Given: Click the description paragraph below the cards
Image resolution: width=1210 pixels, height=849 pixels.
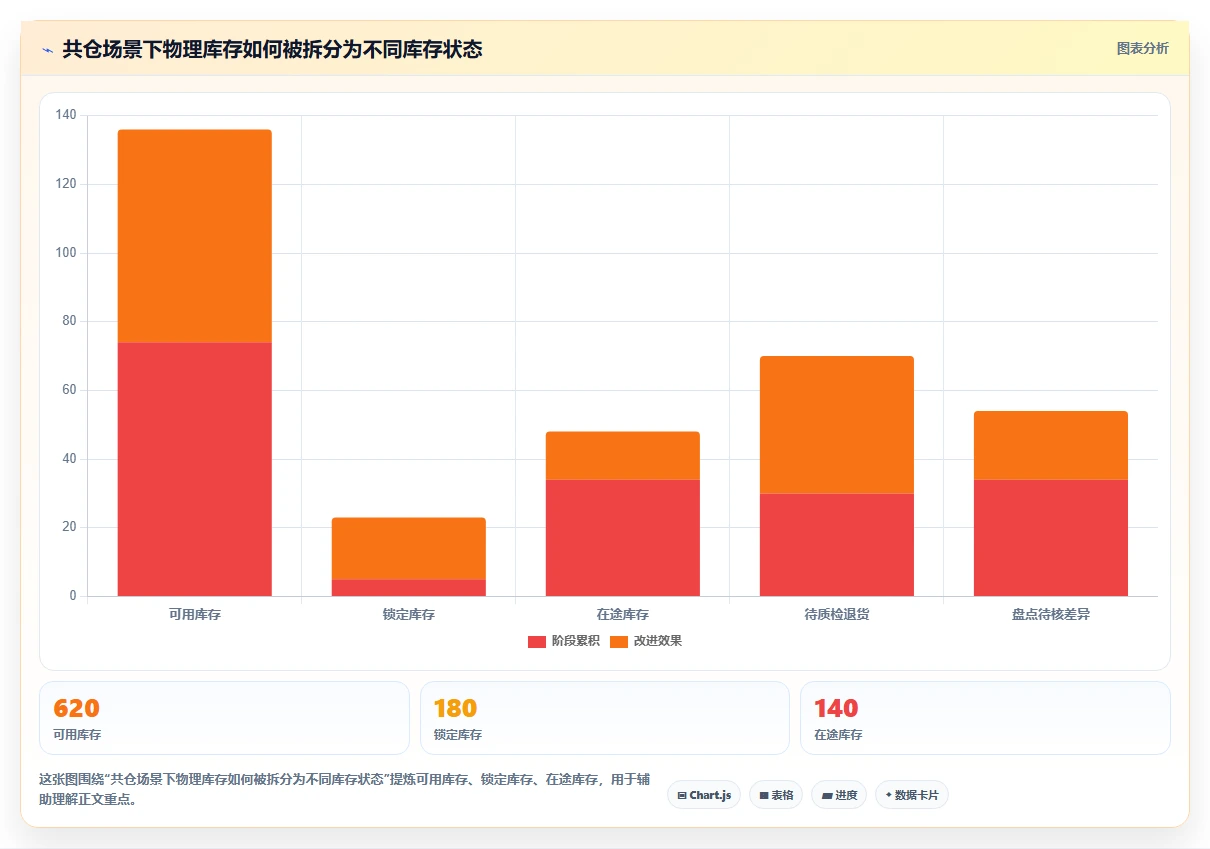Looking at the screenshot, I should click(344, 789).
